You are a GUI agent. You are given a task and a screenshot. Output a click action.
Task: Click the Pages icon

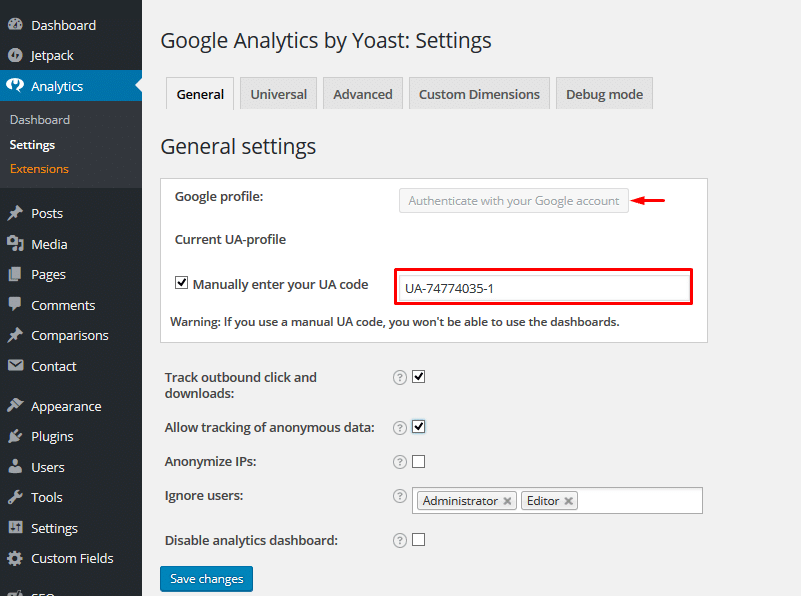pyautogui.click(x=15, y=274)
